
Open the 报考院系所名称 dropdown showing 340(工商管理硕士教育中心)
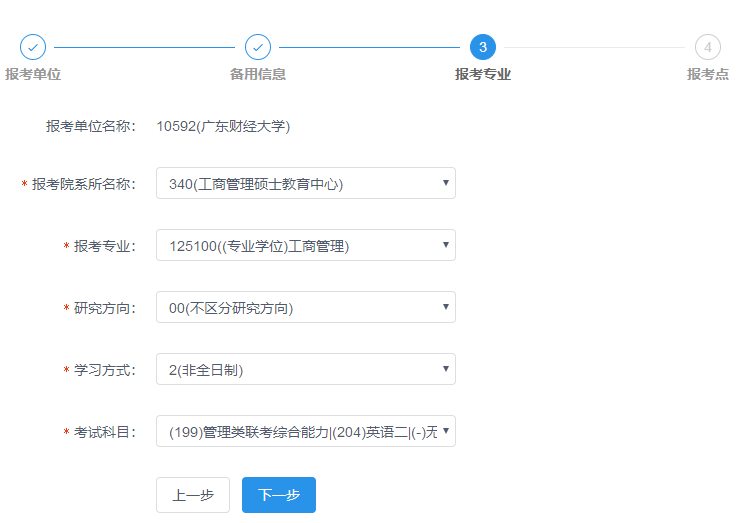click(x=305, y=184)
